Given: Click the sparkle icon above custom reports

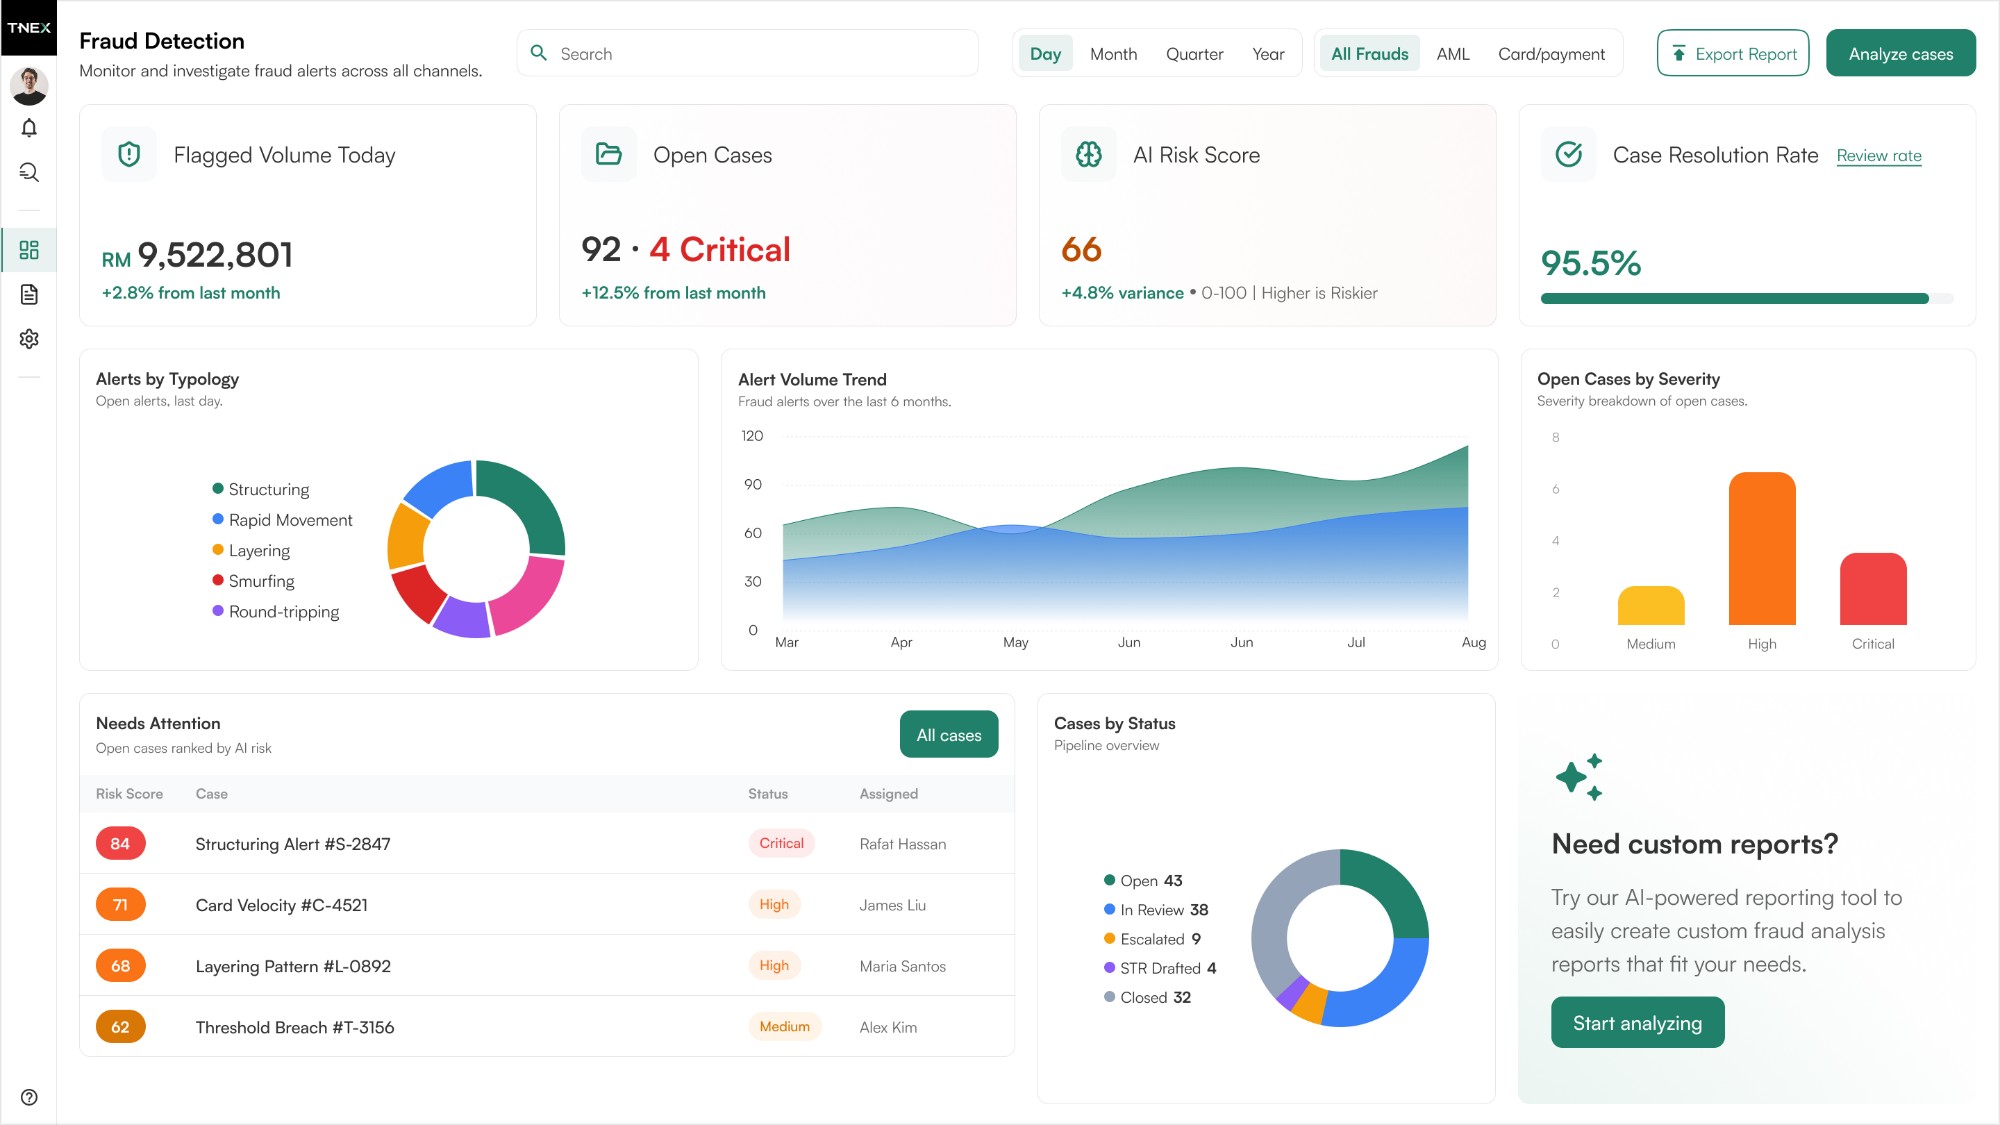Looking at the screenshot, I should (x=1579, y=777).
